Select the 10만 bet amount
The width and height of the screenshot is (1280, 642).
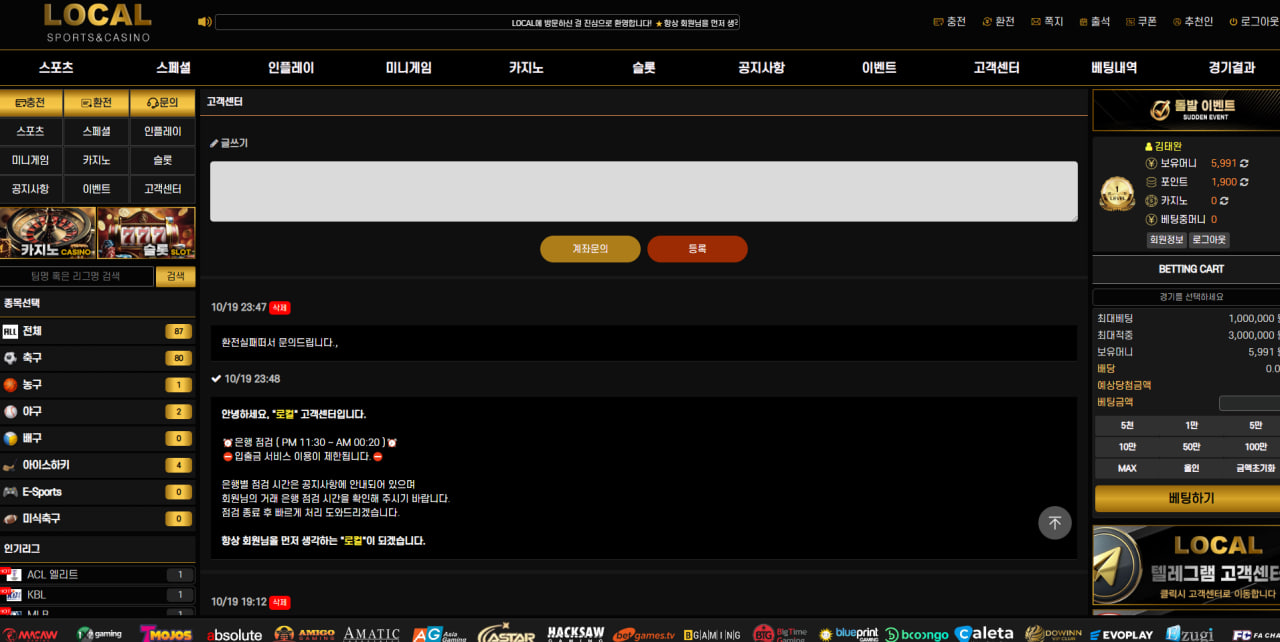(x=1127, y=447)
